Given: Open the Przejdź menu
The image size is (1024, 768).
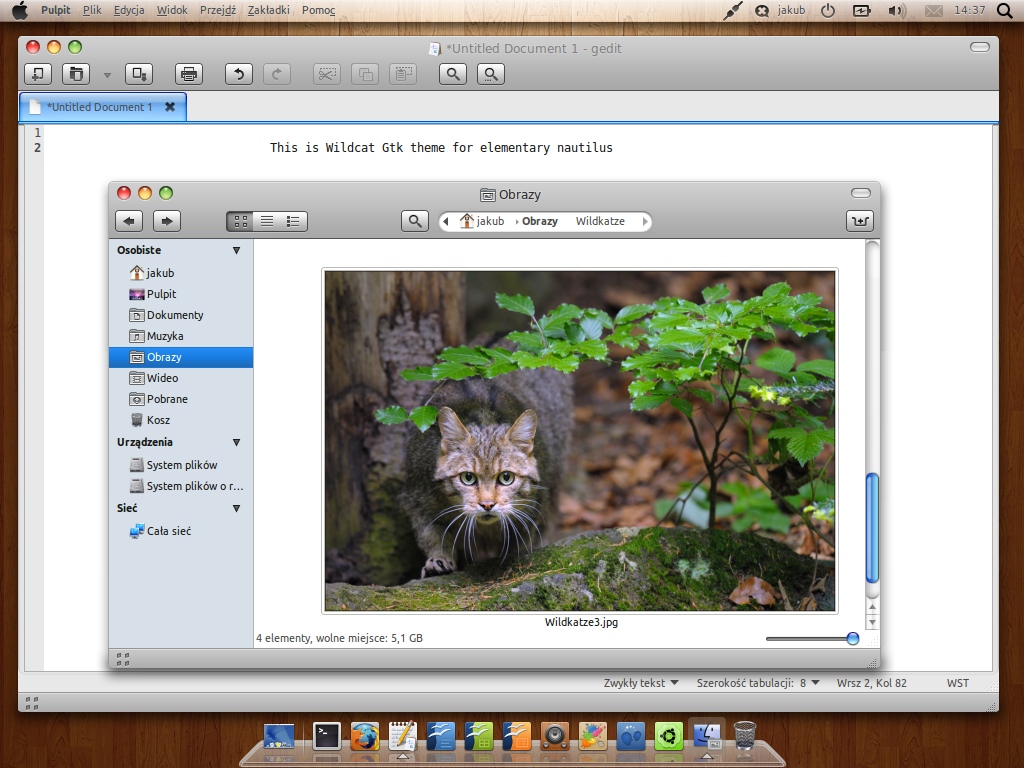Looking at the screenshot, I should (218, 10).
